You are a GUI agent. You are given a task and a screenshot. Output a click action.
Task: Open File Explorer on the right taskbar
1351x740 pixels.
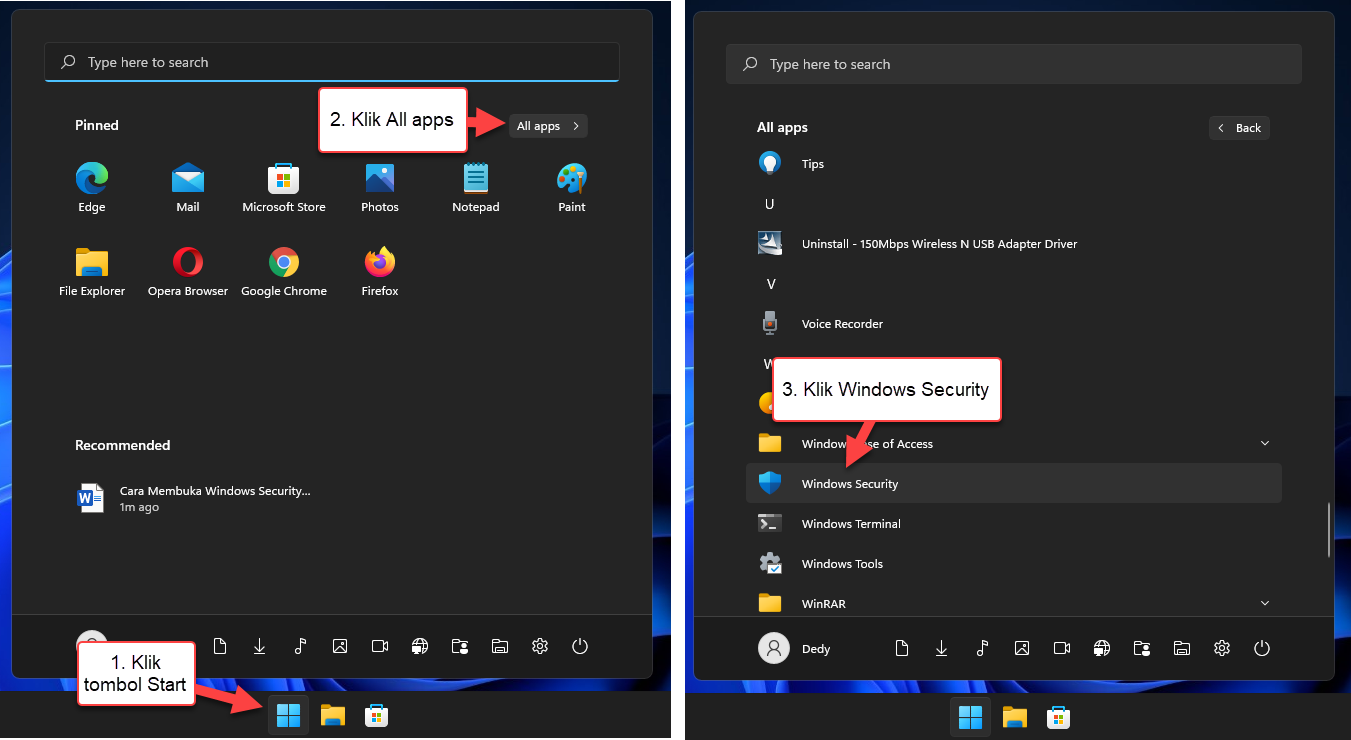[x=1014, y=717]
